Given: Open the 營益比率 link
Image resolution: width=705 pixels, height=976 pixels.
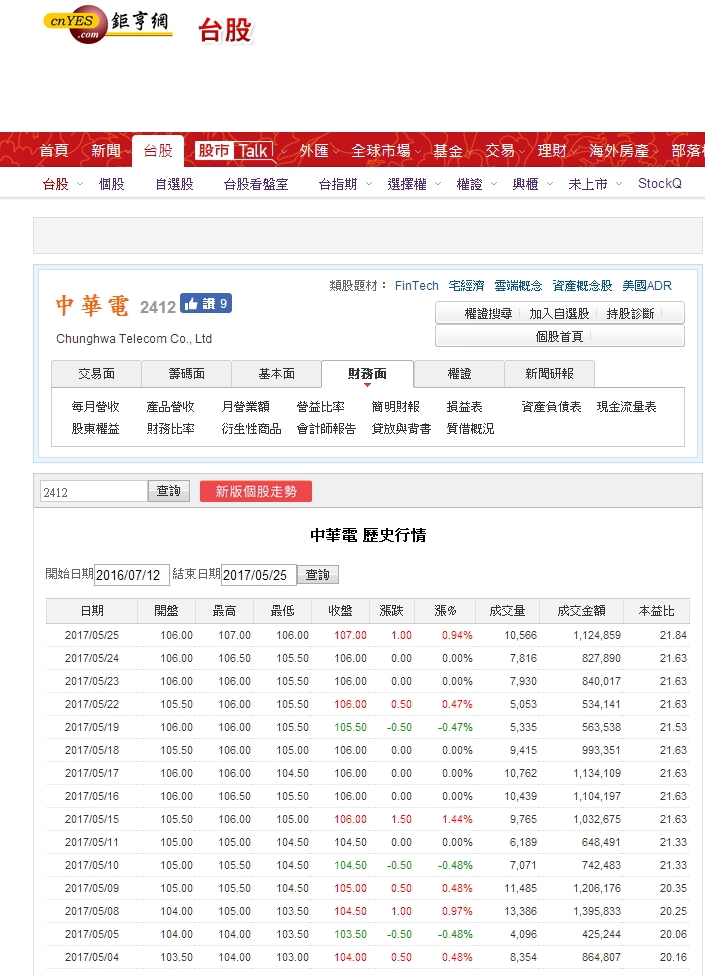Looking at the screenshot, I should 320,406.
